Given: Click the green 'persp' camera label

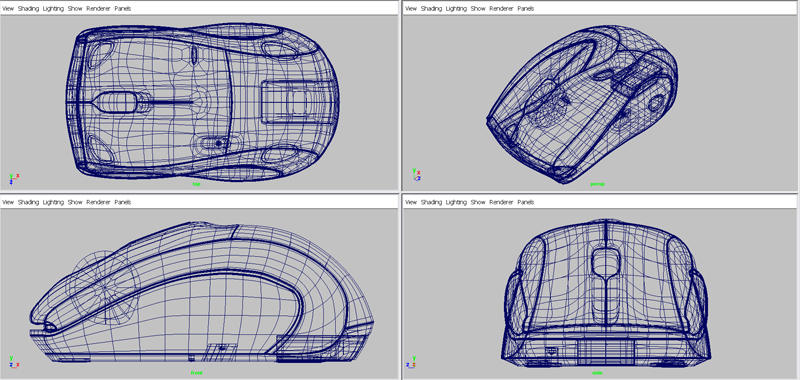Looking at the screenshot, I should (x=597, y=184).
